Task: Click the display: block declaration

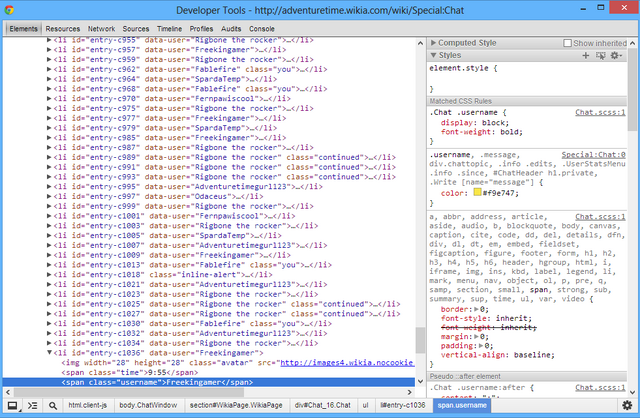Action: 475,123
